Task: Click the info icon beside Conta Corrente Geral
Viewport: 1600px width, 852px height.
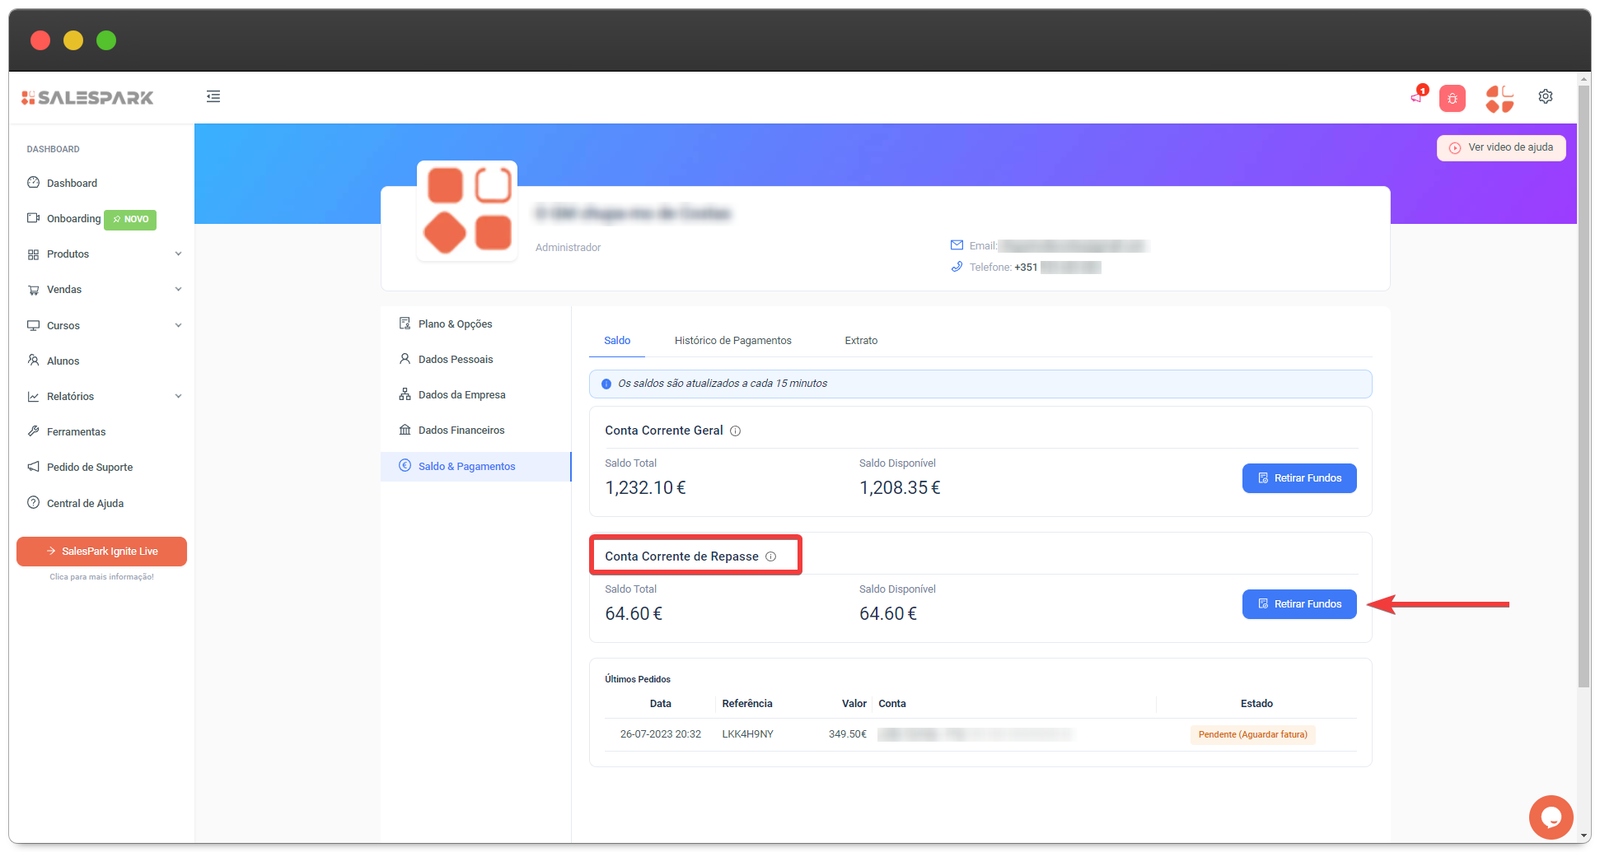Action: tap(735, 431)
